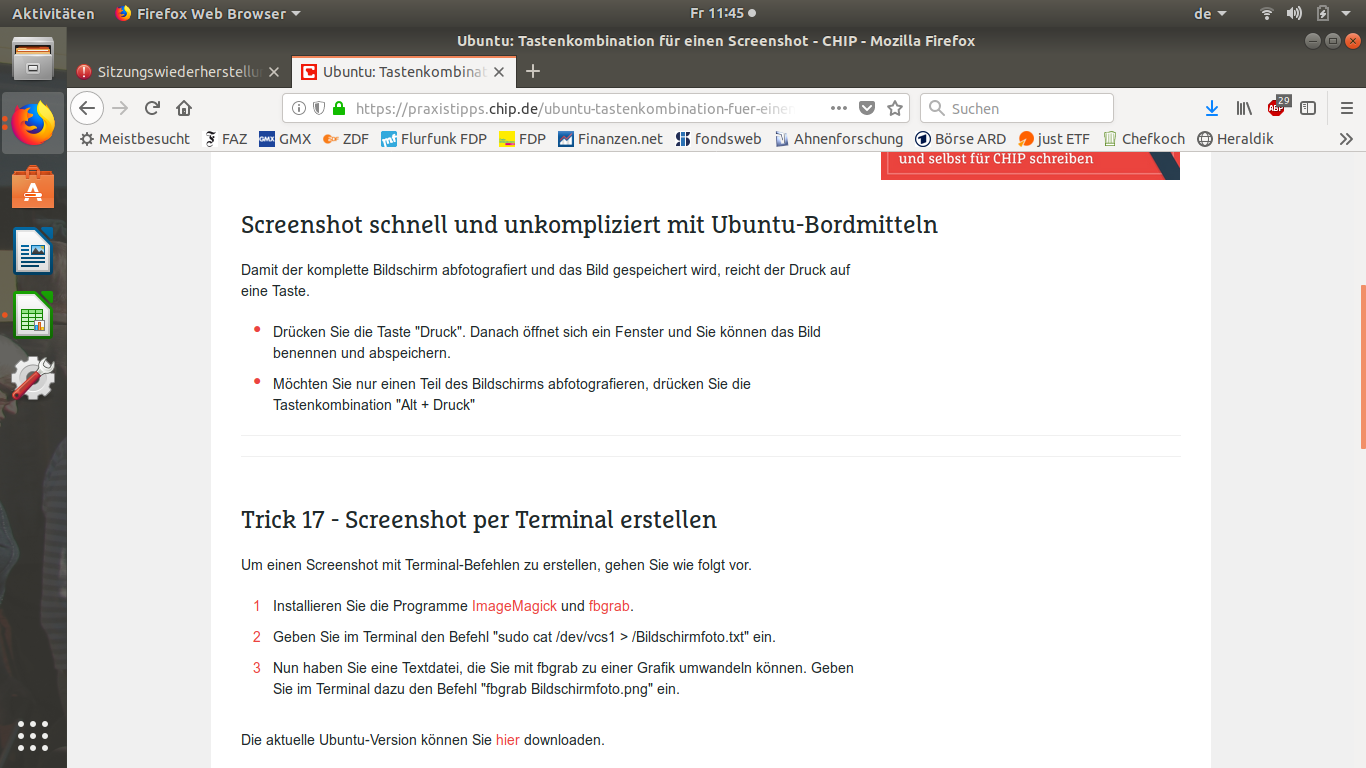The height and width of the screenshot is (768, 1366).
Task: Click the heading 'Screenshot schnell und unkompliziert mit Ubuntu-Bordmitteln'
Action: (590, 225)
